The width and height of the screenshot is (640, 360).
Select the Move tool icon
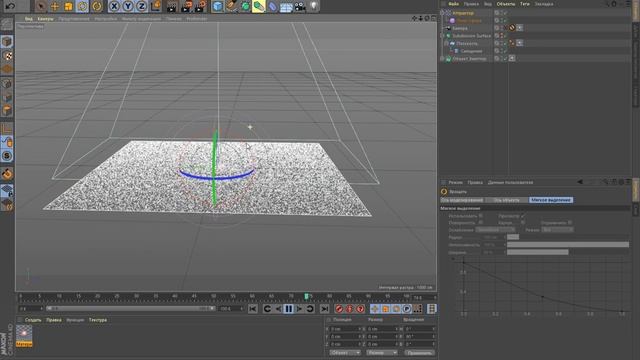click(x=54, y=6)
